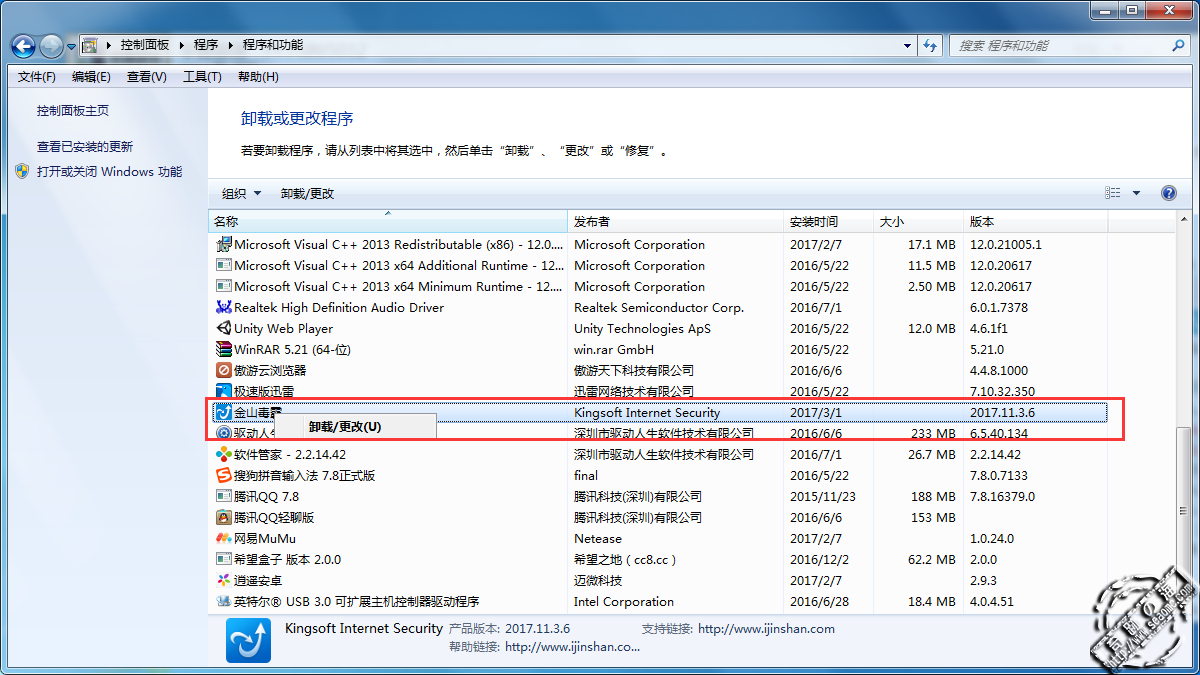Viewport: 1200px width, 675px height.
Task: Click the 傲游云浏览器 icon
Action: click(224, 371)
